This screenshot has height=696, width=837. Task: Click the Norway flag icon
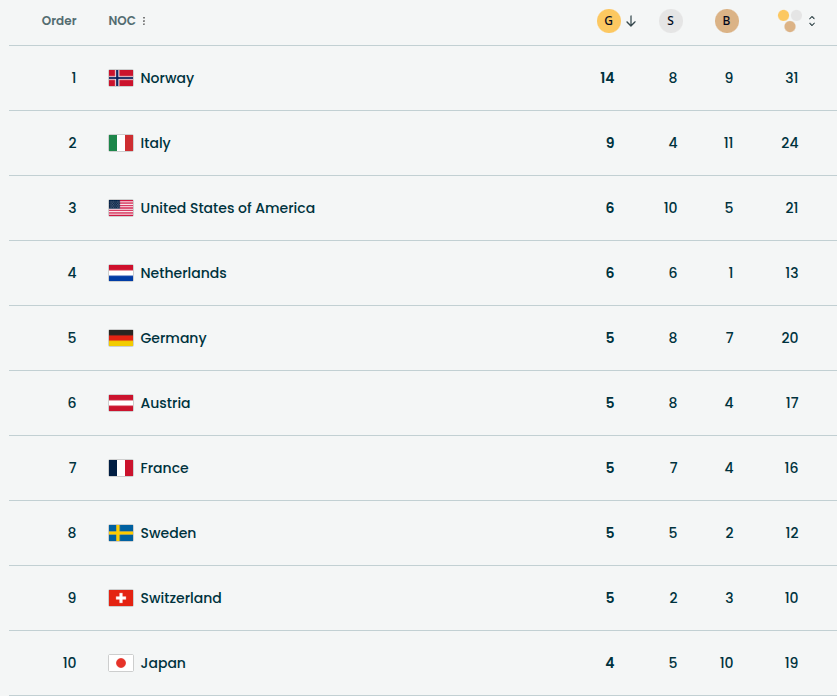point(121,78)
